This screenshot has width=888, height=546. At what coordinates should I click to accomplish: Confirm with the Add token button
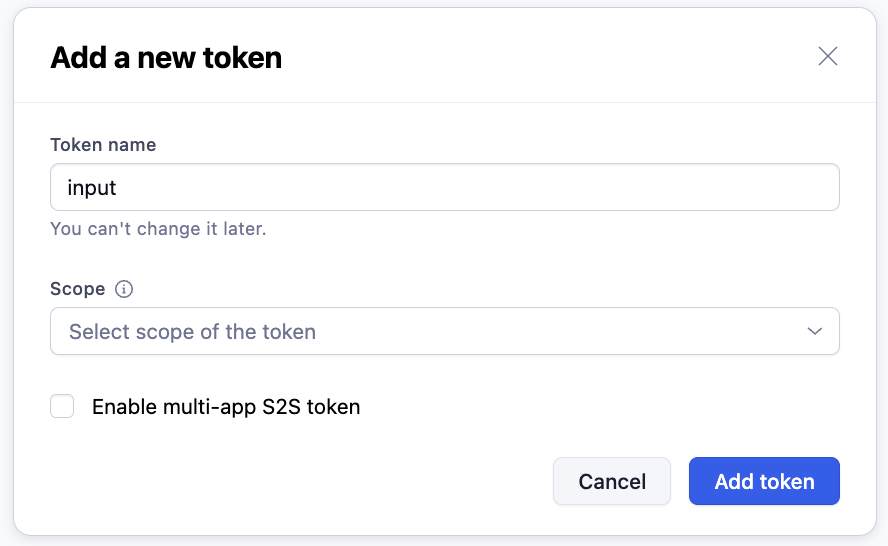764,481
